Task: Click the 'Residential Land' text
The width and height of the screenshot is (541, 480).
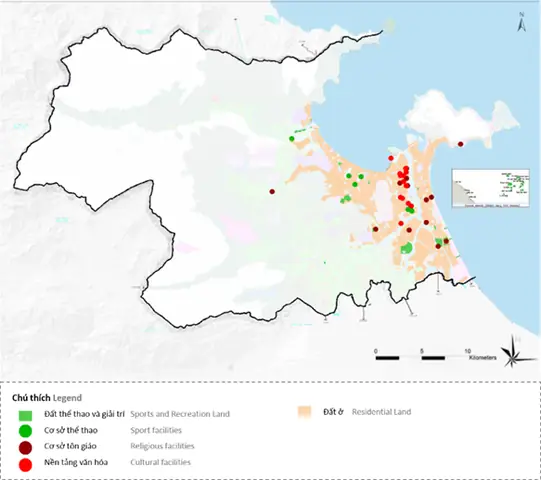Action: [x=381, y=412]
